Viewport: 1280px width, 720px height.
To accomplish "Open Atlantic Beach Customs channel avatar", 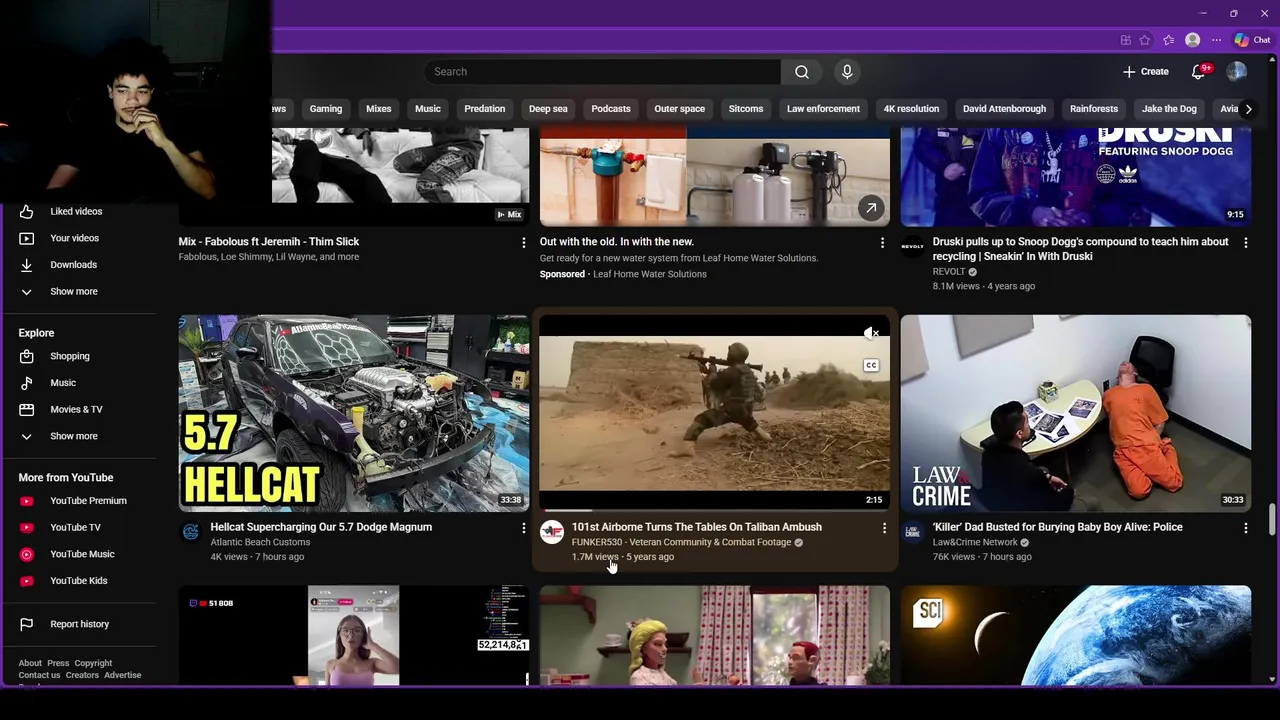I will pyautogui.click(x=190, y=533).
